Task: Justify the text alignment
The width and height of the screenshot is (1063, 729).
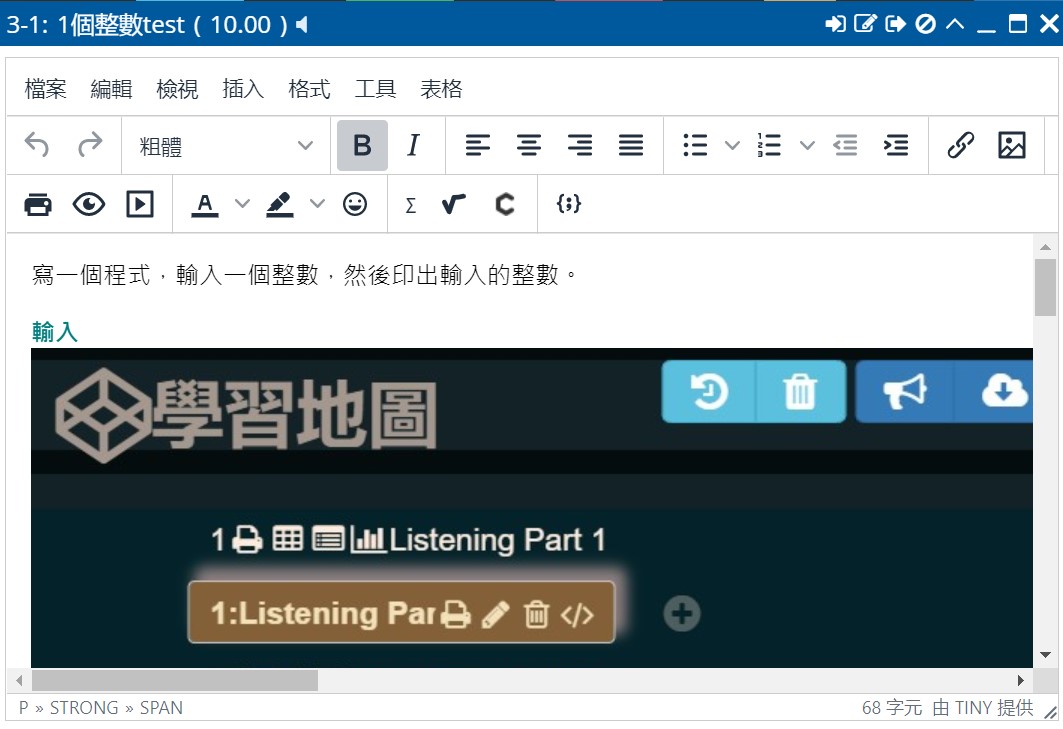Action: coord(631,145)
